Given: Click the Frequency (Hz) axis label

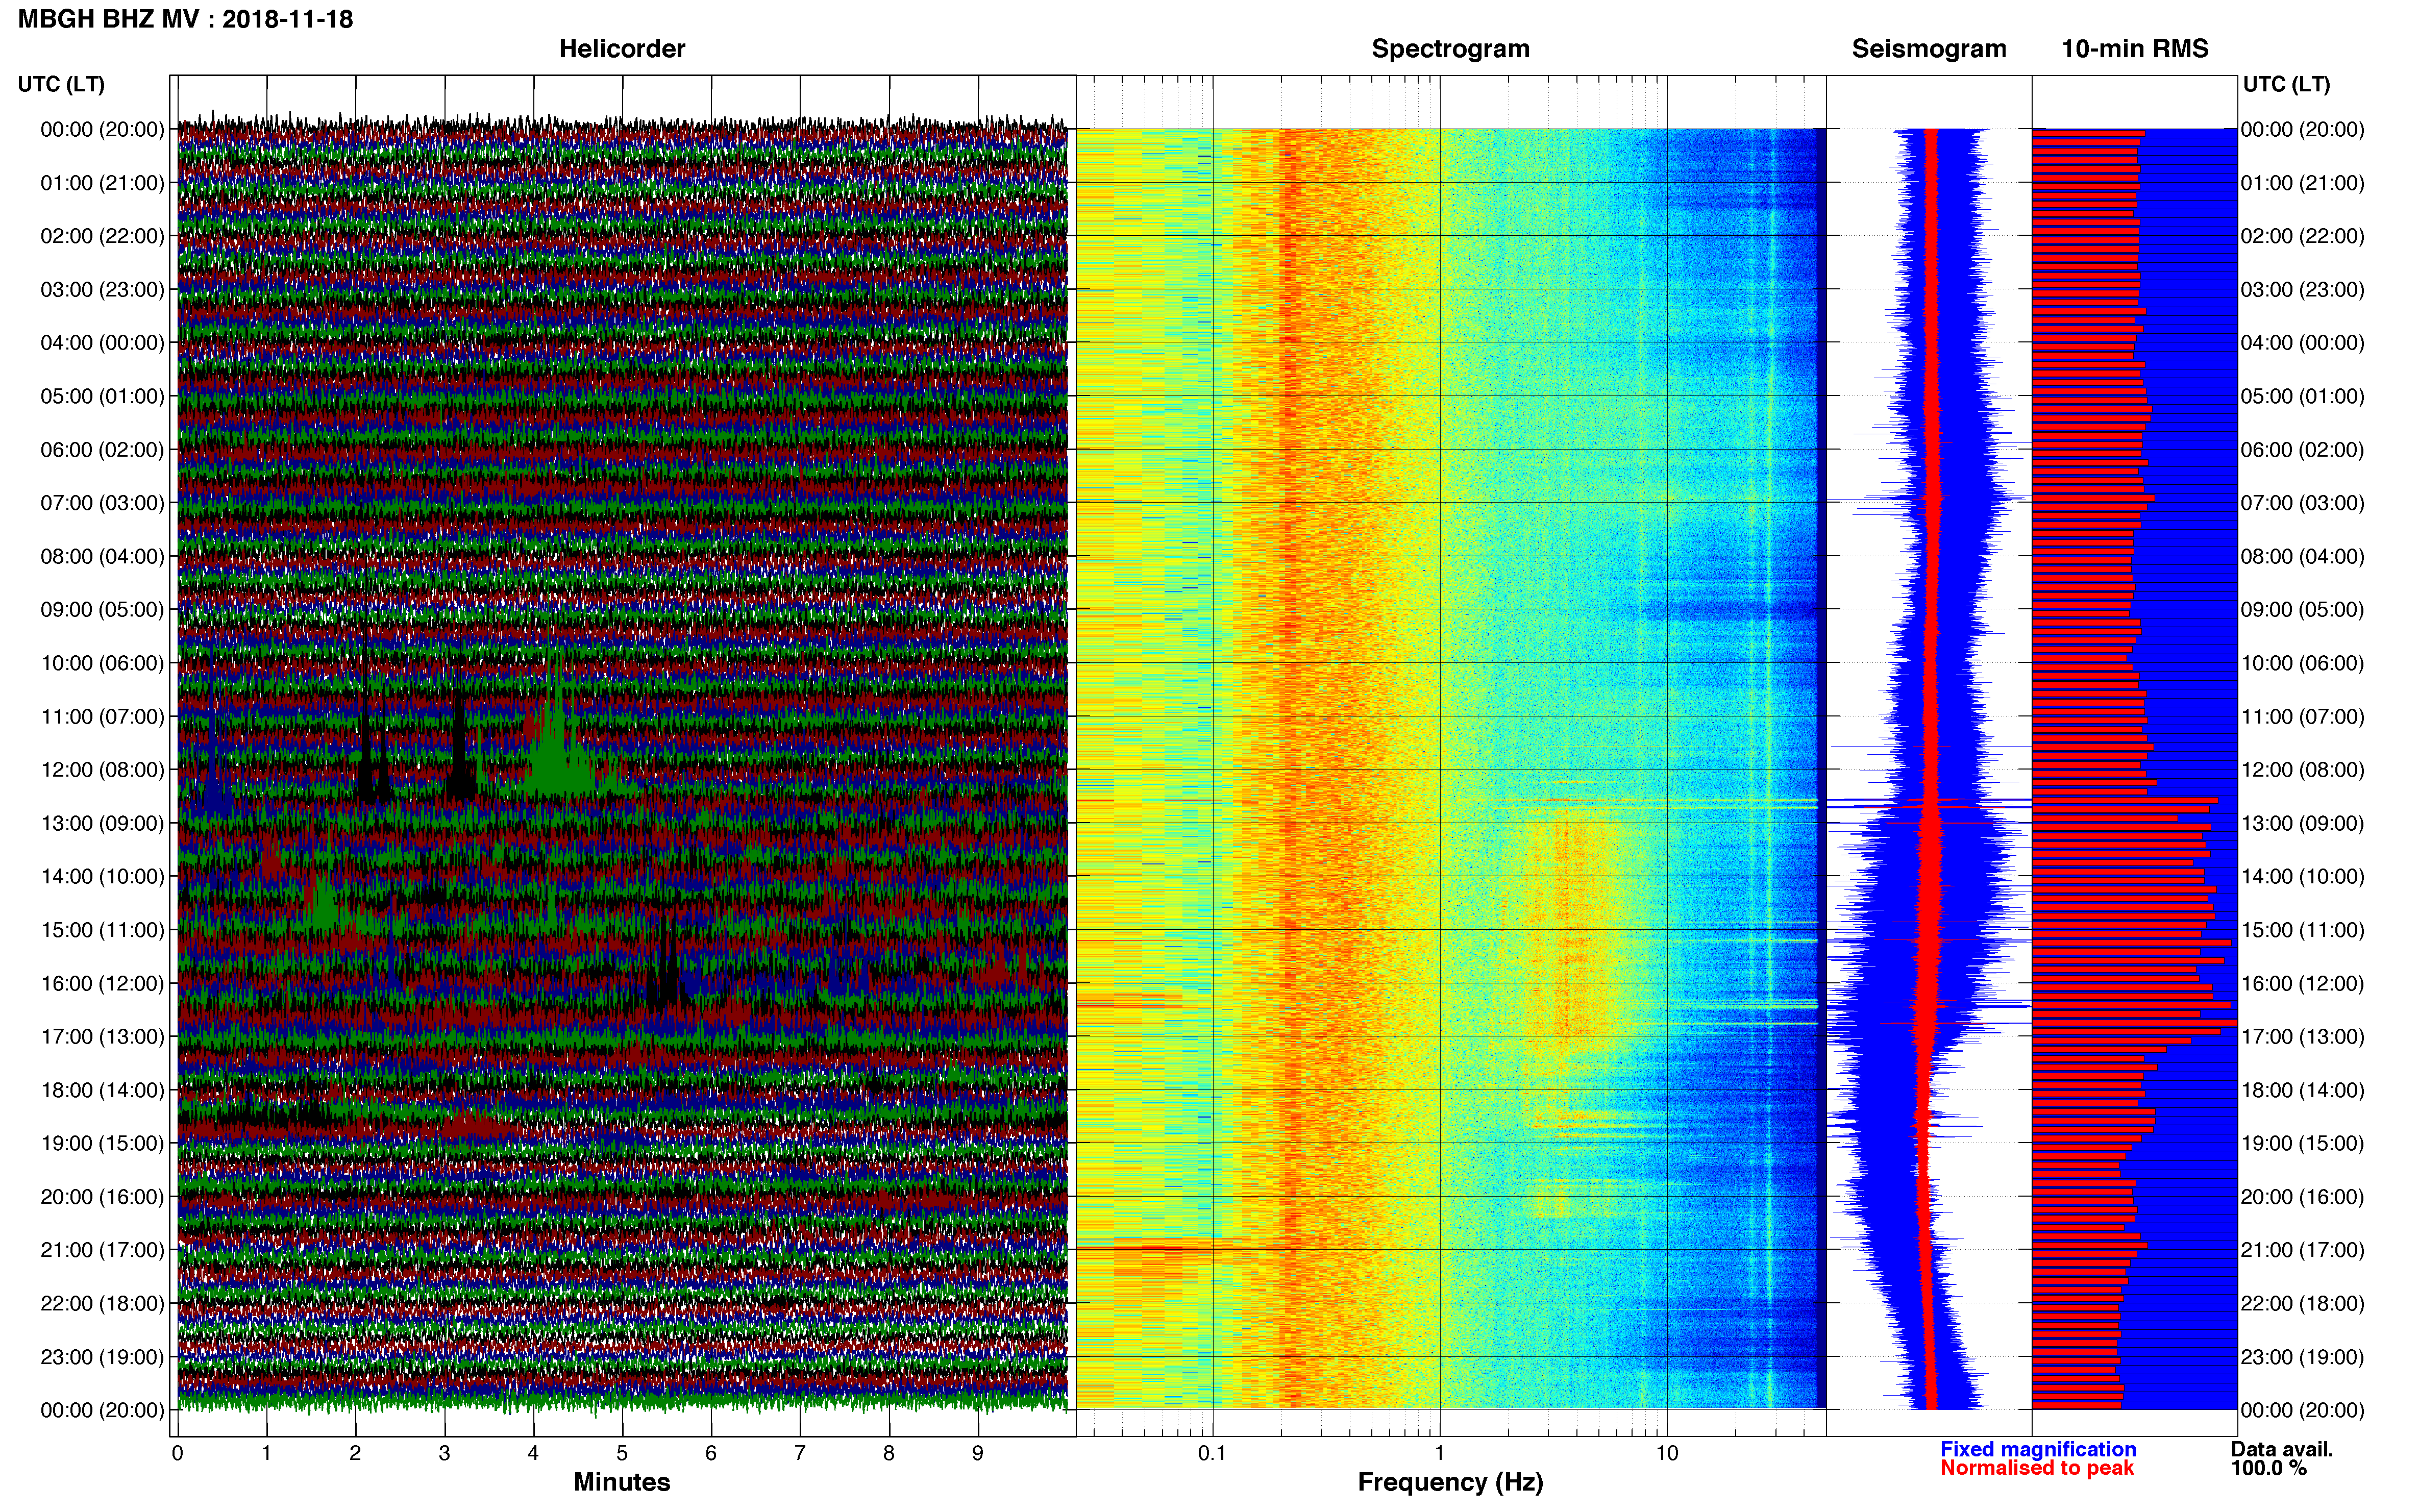Looking at the screenshot, I should point(1450,1482).
